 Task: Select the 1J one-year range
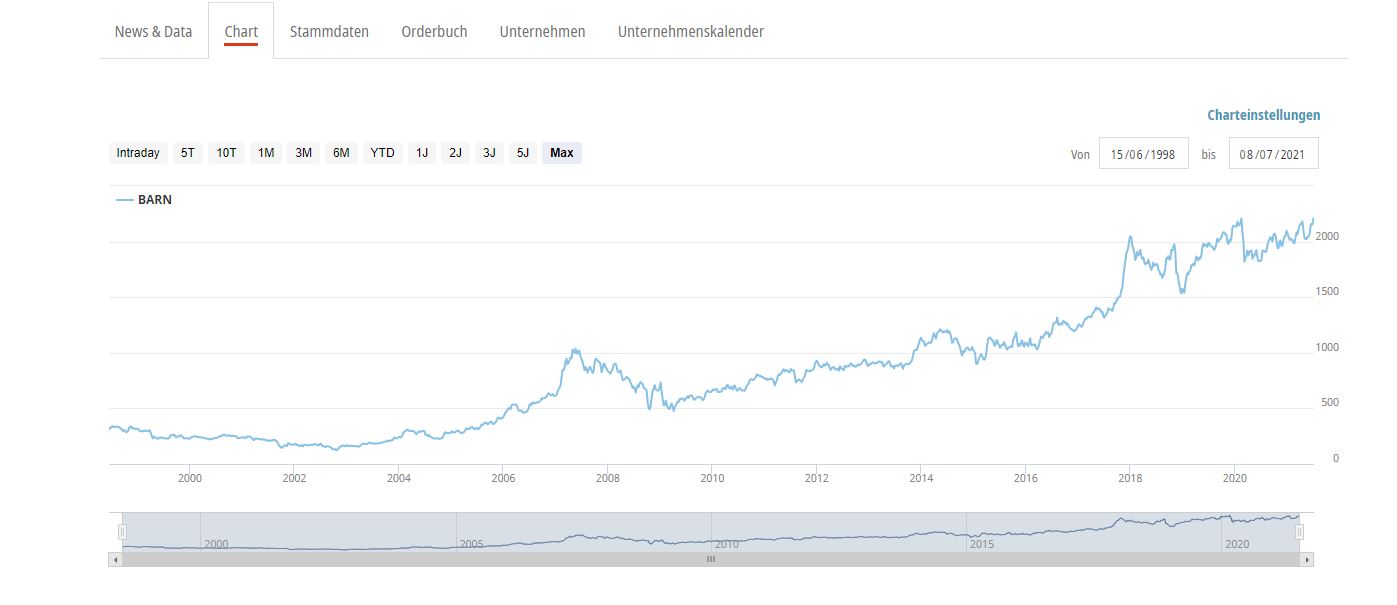coord(422,153)
